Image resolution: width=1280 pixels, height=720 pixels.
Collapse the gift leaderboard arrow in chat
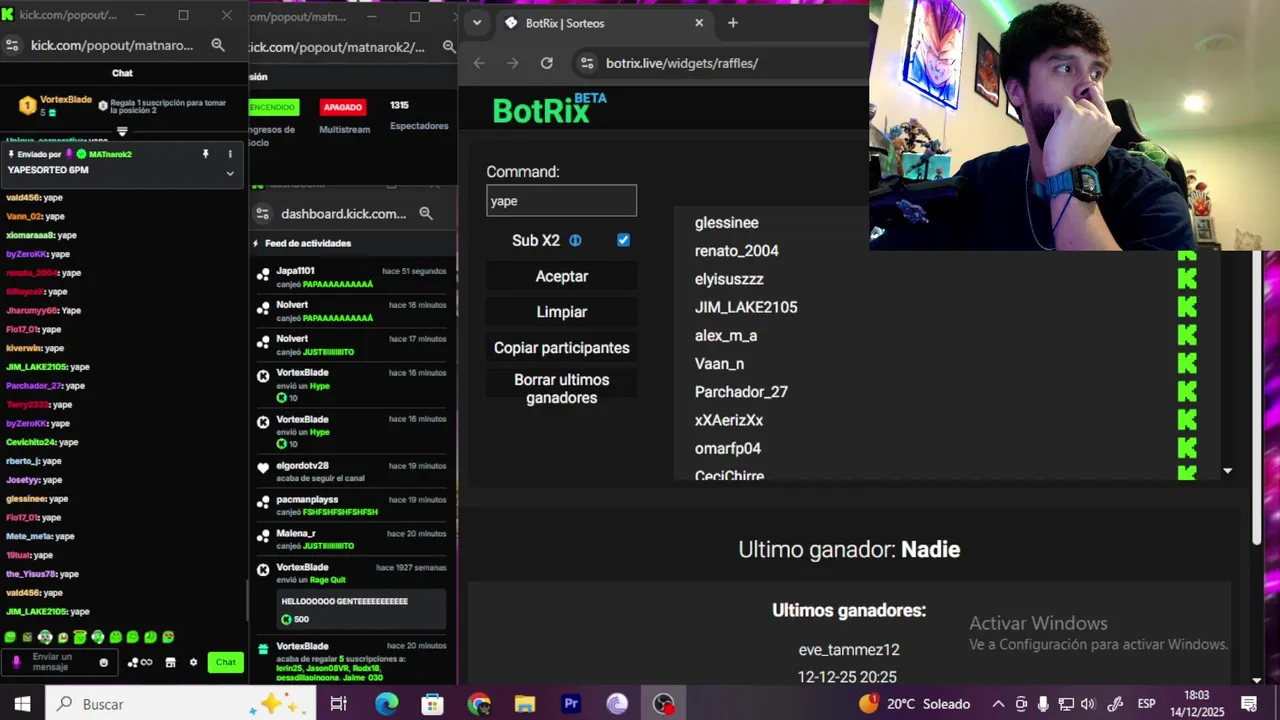pyautogui.click(x=122, y=131)
